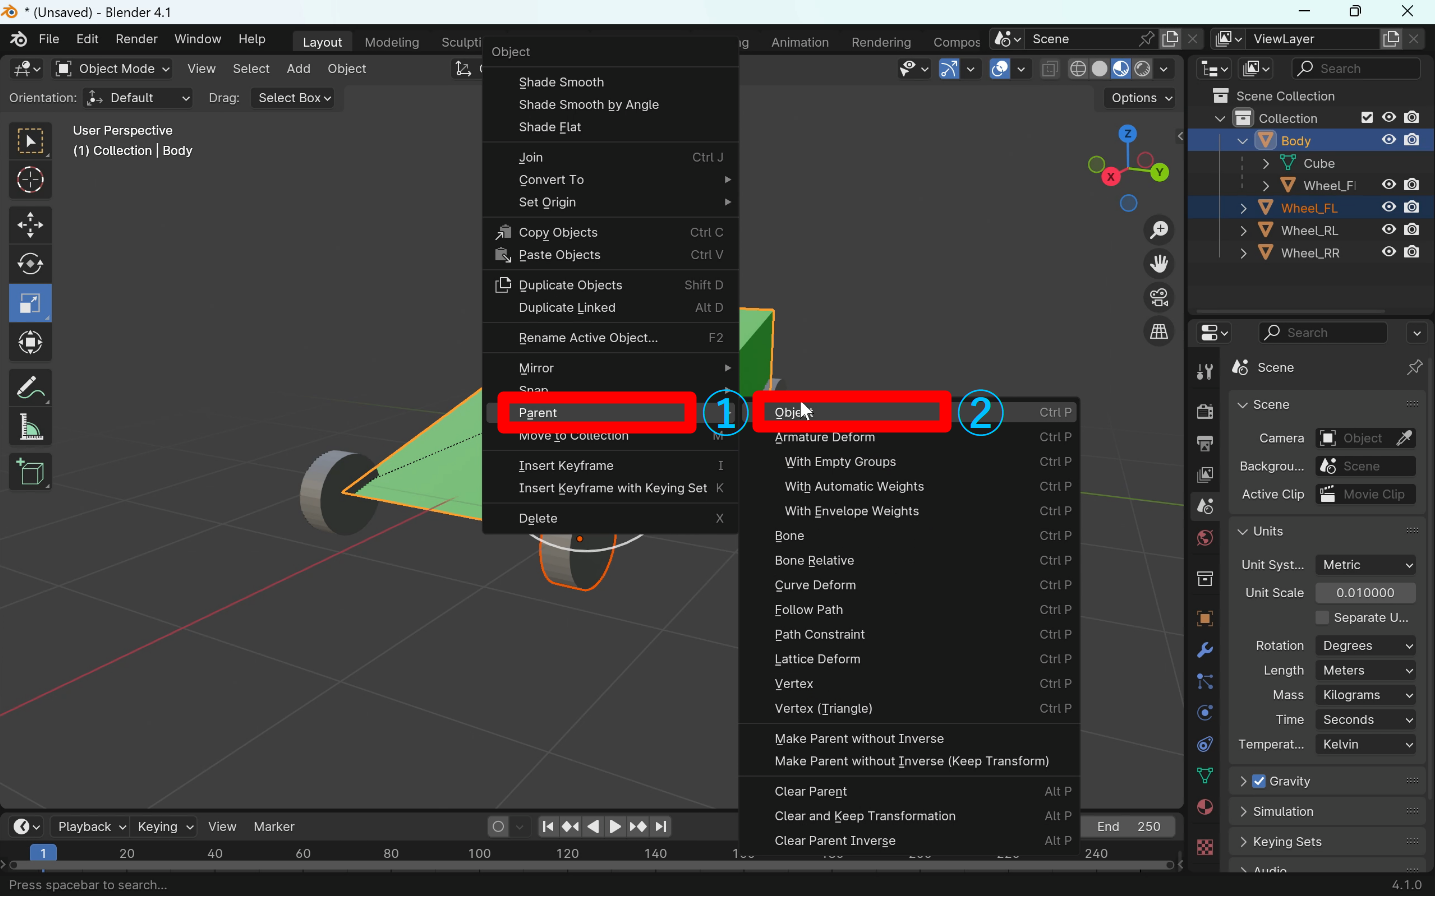Toggle visibility of Wheel_RL object
1436x897 pixels.
coord(1389,230)
